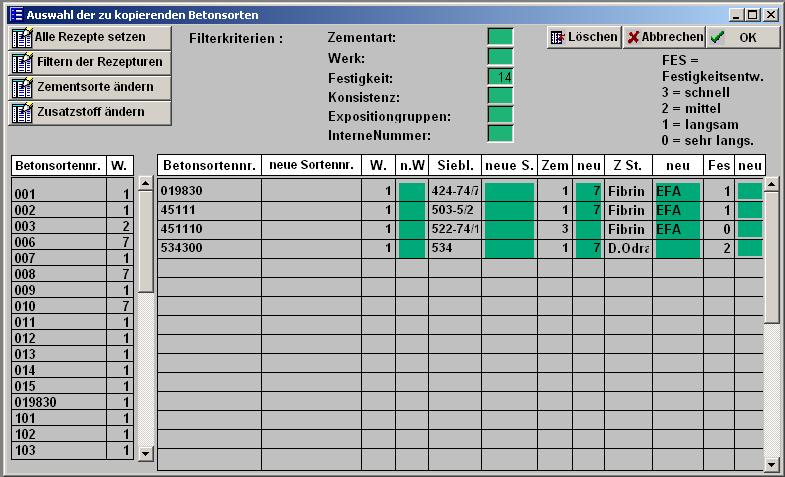Click the 'Alle Rezepte setzen' icon
Image resolution: width=785 pixels, height=477 pixels.
(22, 37)
